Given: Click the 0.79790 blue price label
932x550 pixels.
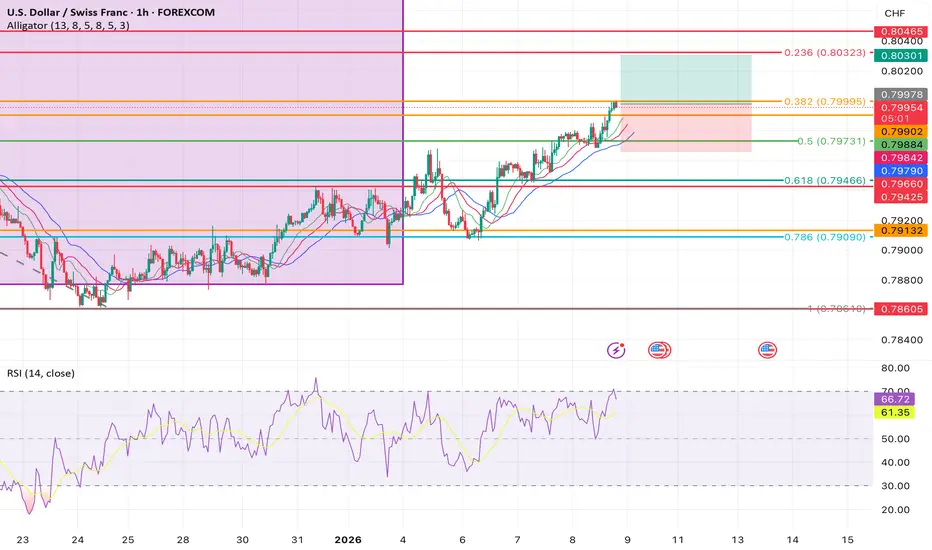Looking at the screenshot, I should (901, 171).
